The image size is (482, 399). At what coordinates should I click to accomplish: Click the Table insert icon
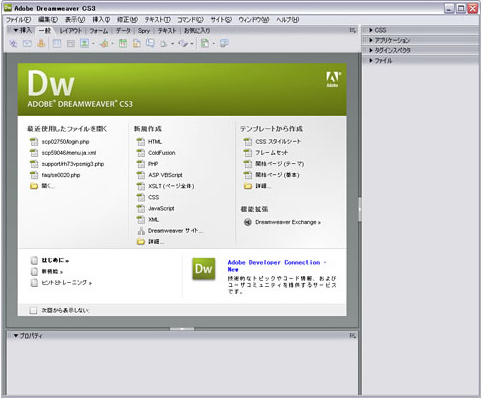57,43
